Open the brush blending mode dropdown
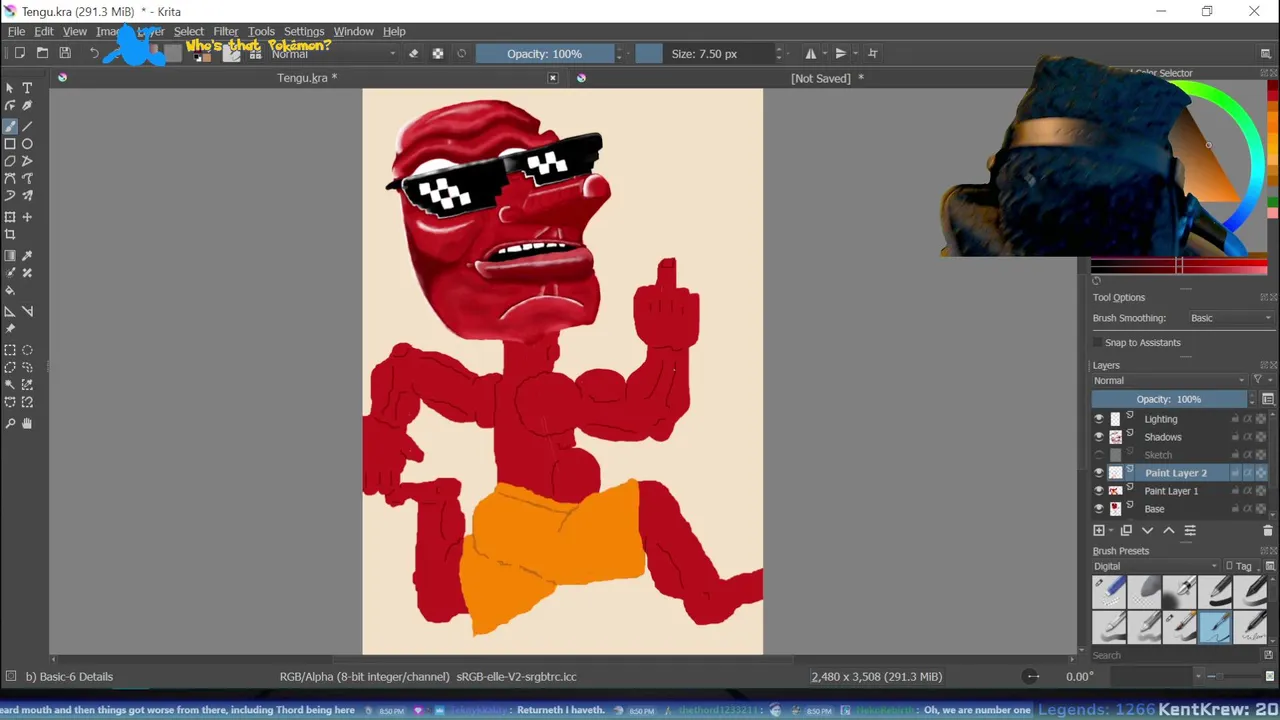The image size is (1280, 720). [334, 53]
